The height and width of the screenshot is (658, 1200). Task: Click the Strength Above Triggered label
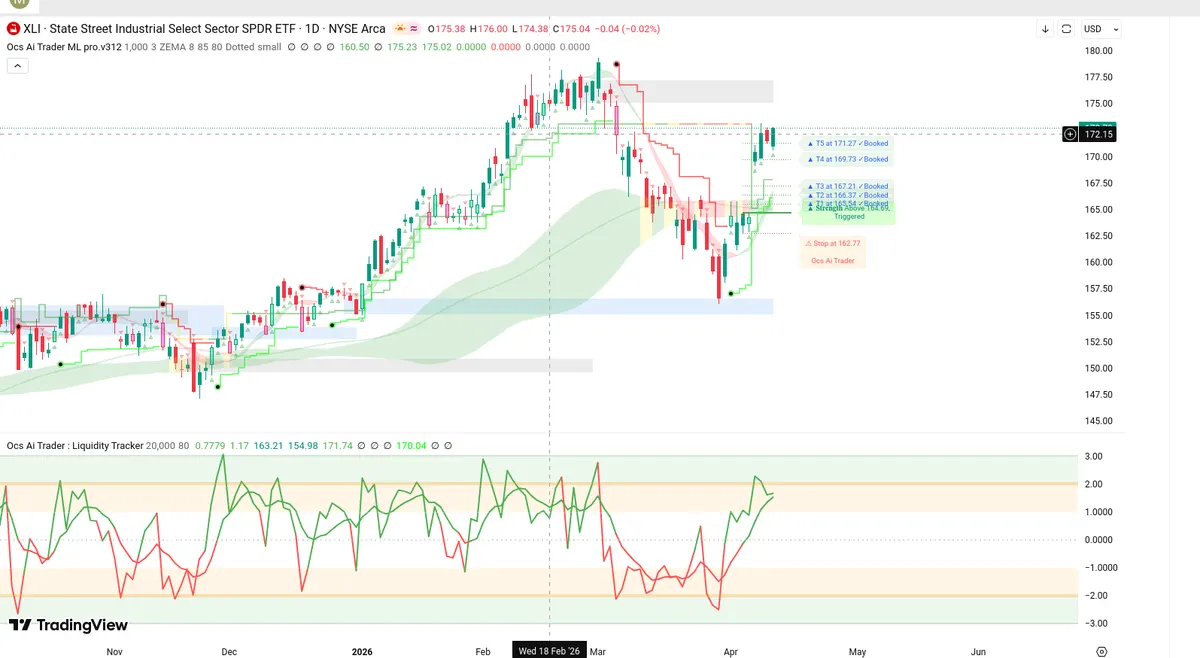849,212
